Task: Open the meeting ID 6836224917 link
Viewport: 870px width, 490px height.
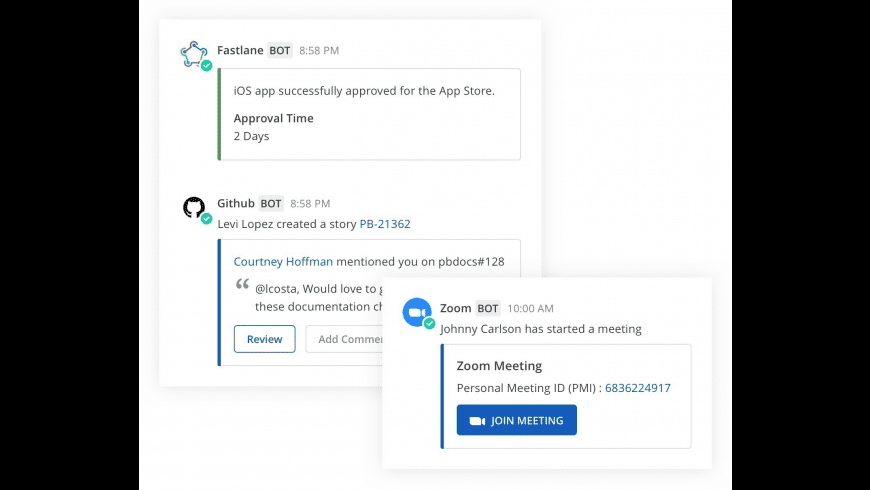Action: [637, 388]
